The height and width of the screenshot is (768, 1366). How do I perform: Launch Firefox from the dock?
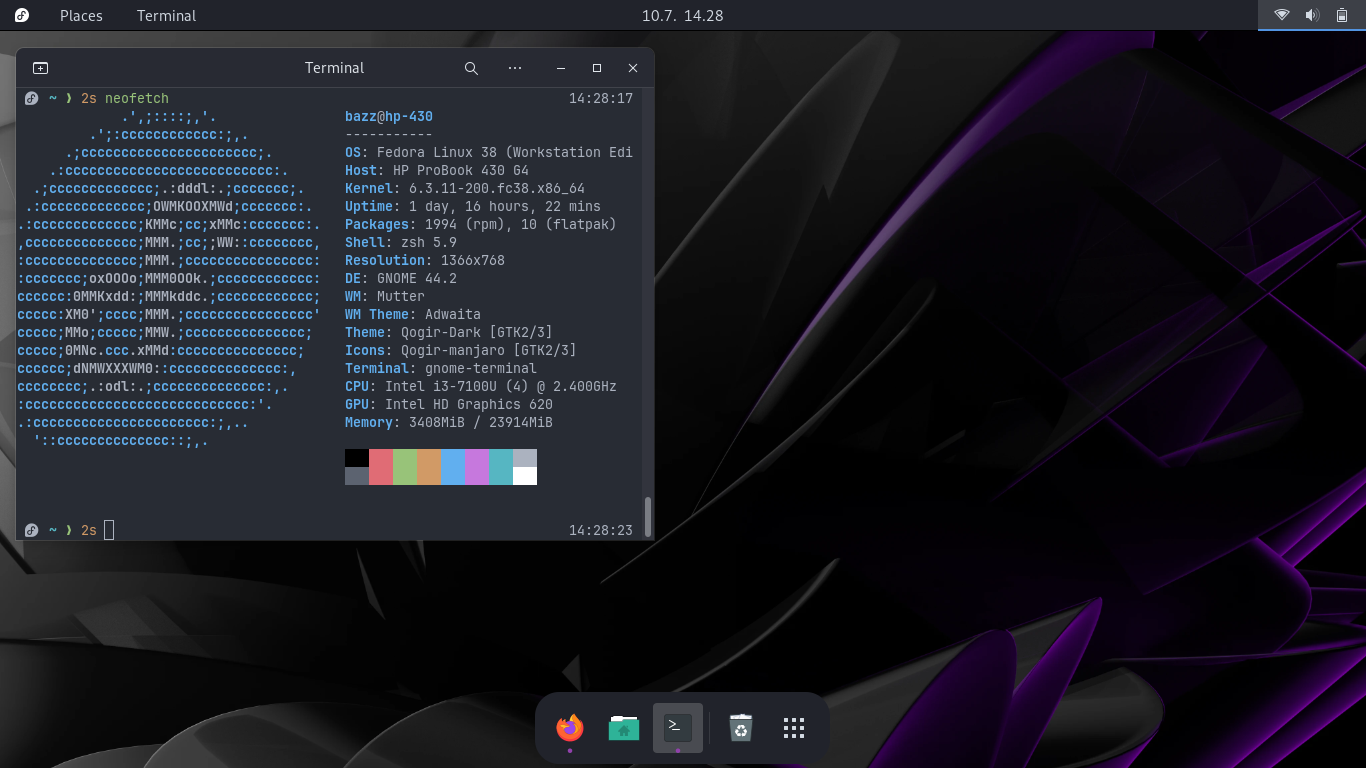click(570, 727)
